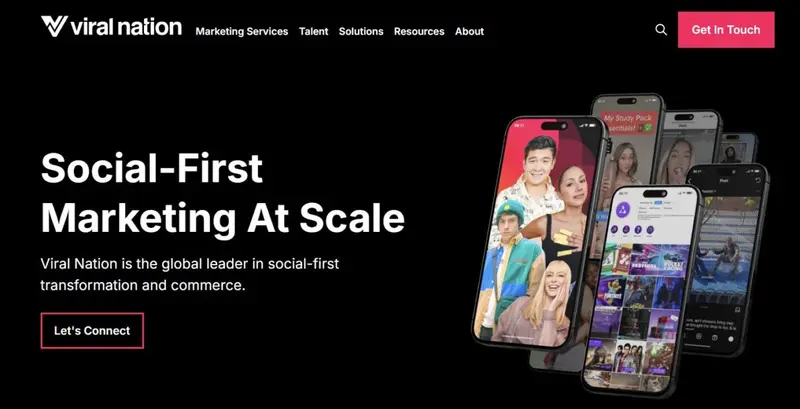
Task: Click the Viral Nation logo
Action: point(111,26)
